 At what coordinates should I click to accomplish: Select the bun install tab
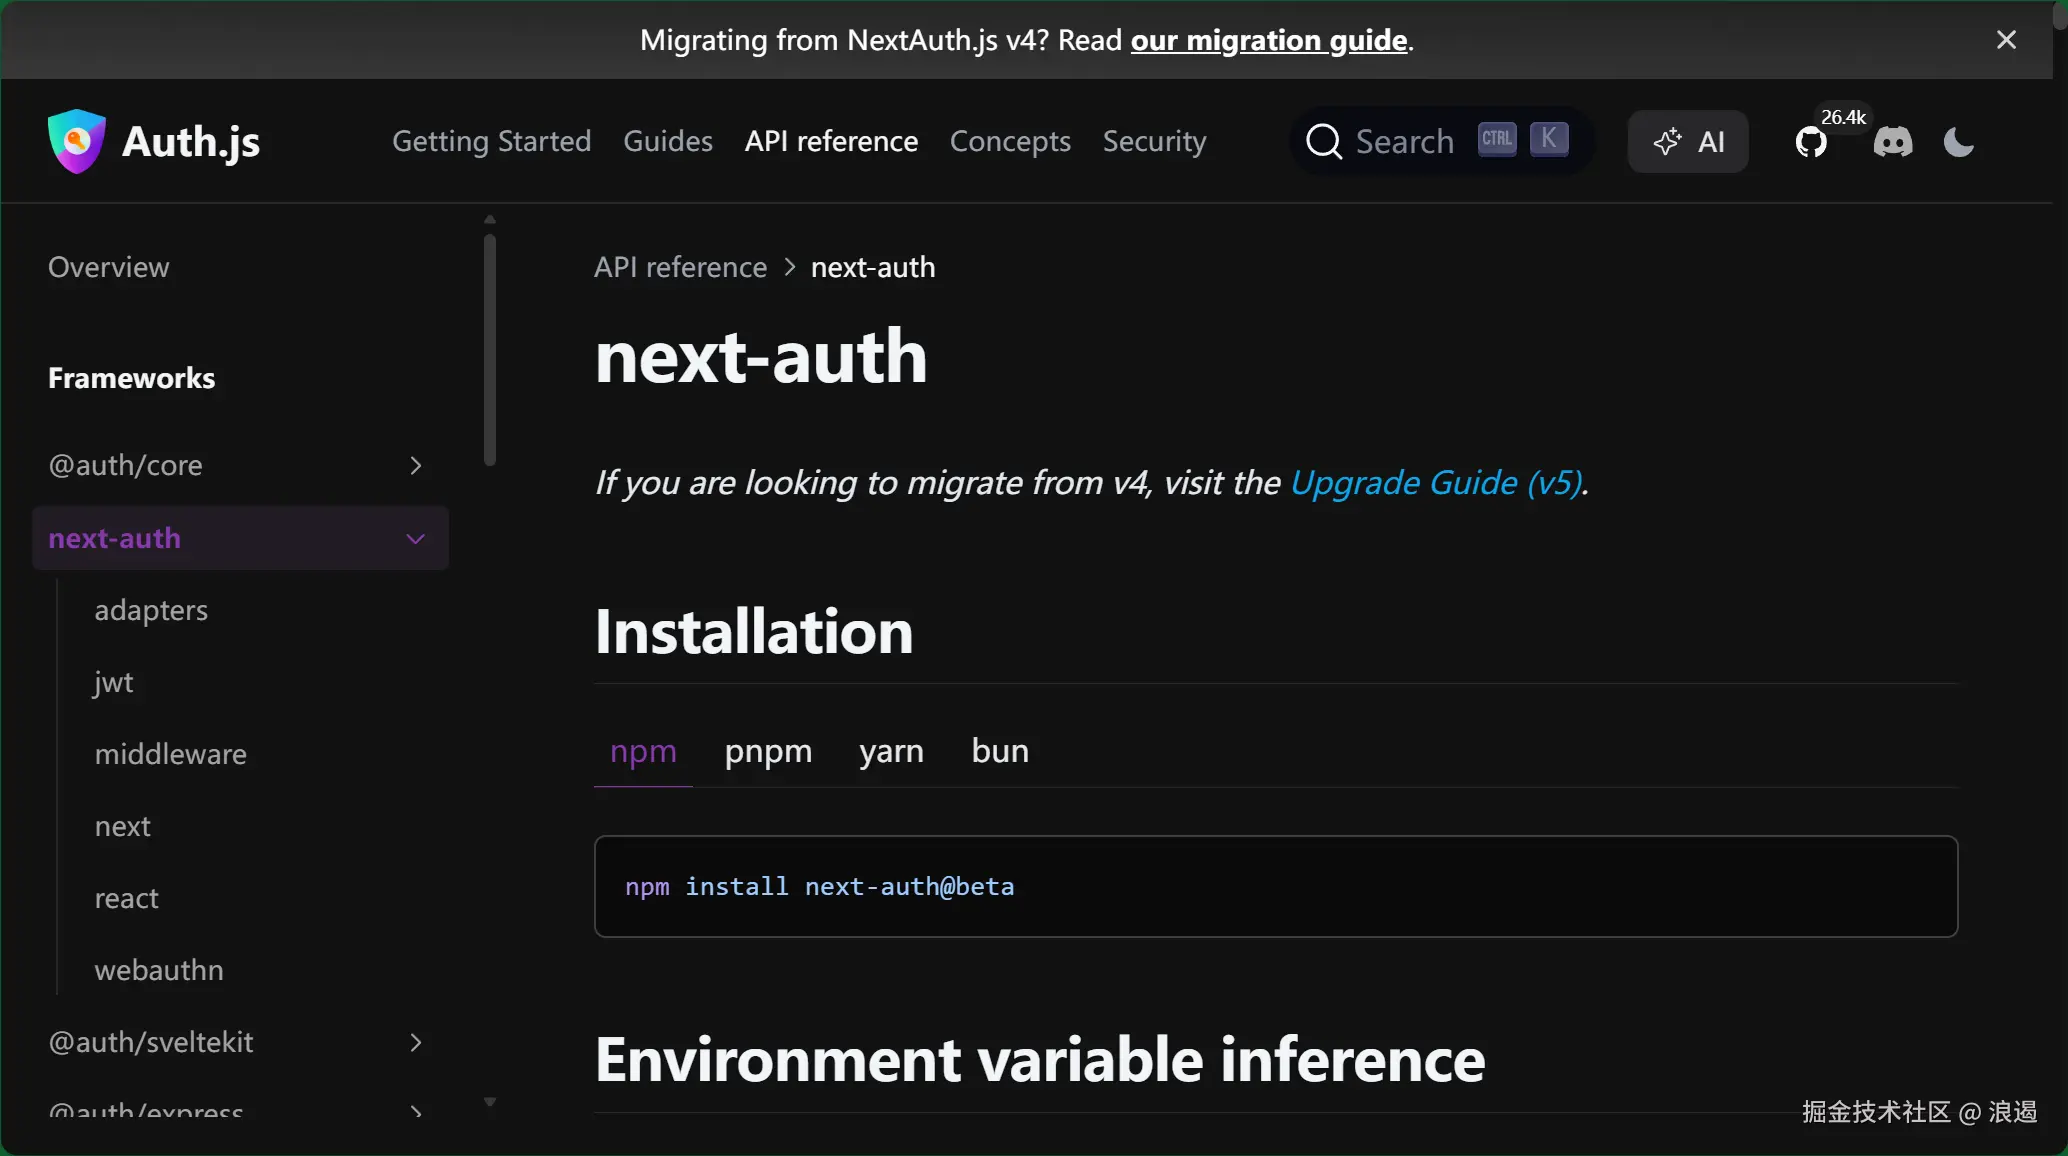(x=1000, y=751)
